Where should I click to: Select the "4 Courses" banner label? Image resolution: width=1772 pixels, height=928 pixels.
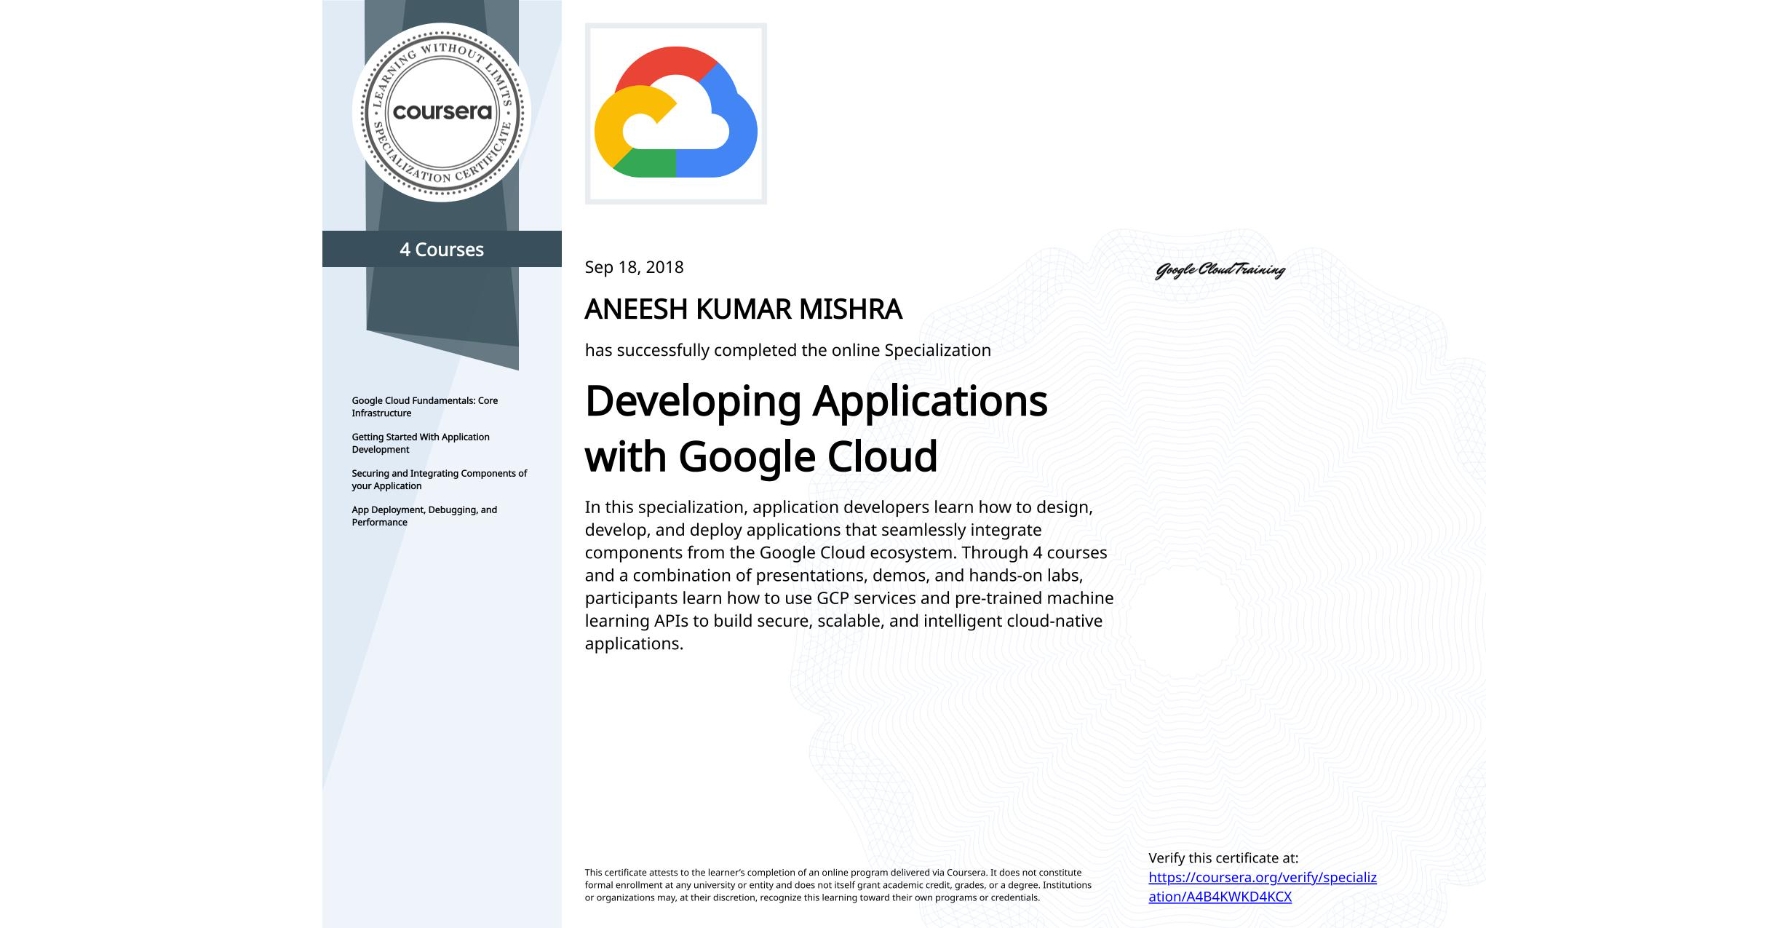coord(442,249)
